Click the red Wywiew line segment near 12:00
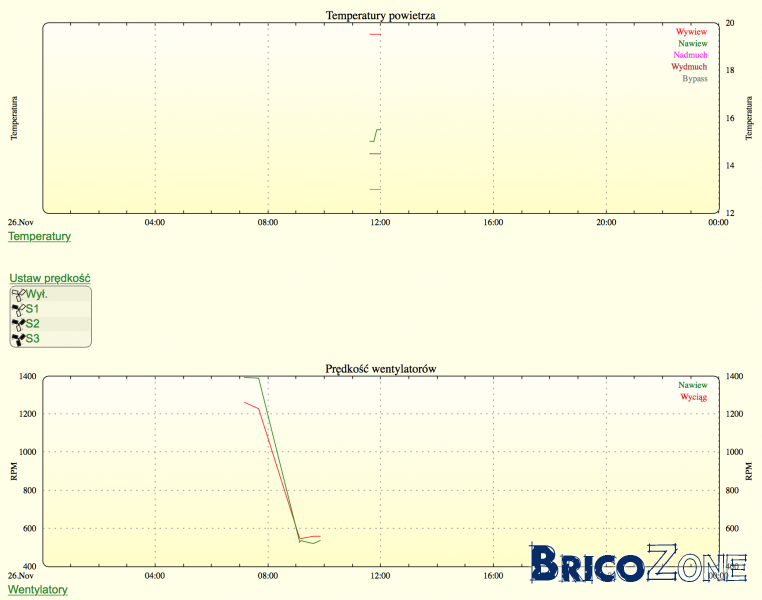Screen dimensions: 762x600 tap(375, 34)
